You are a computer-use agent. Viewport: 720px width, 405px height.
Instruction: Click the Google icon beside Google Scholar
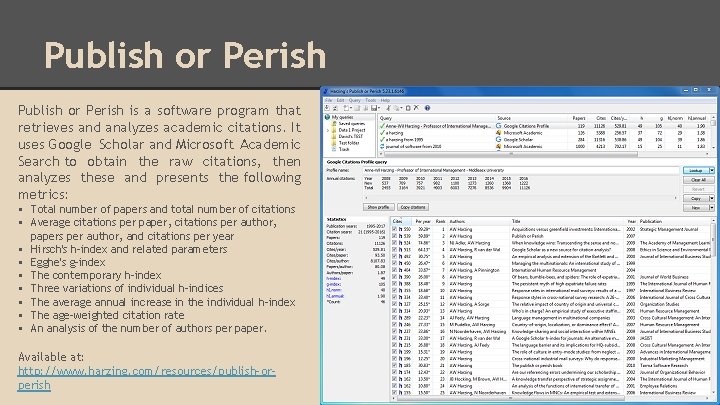tap(498, 139)
